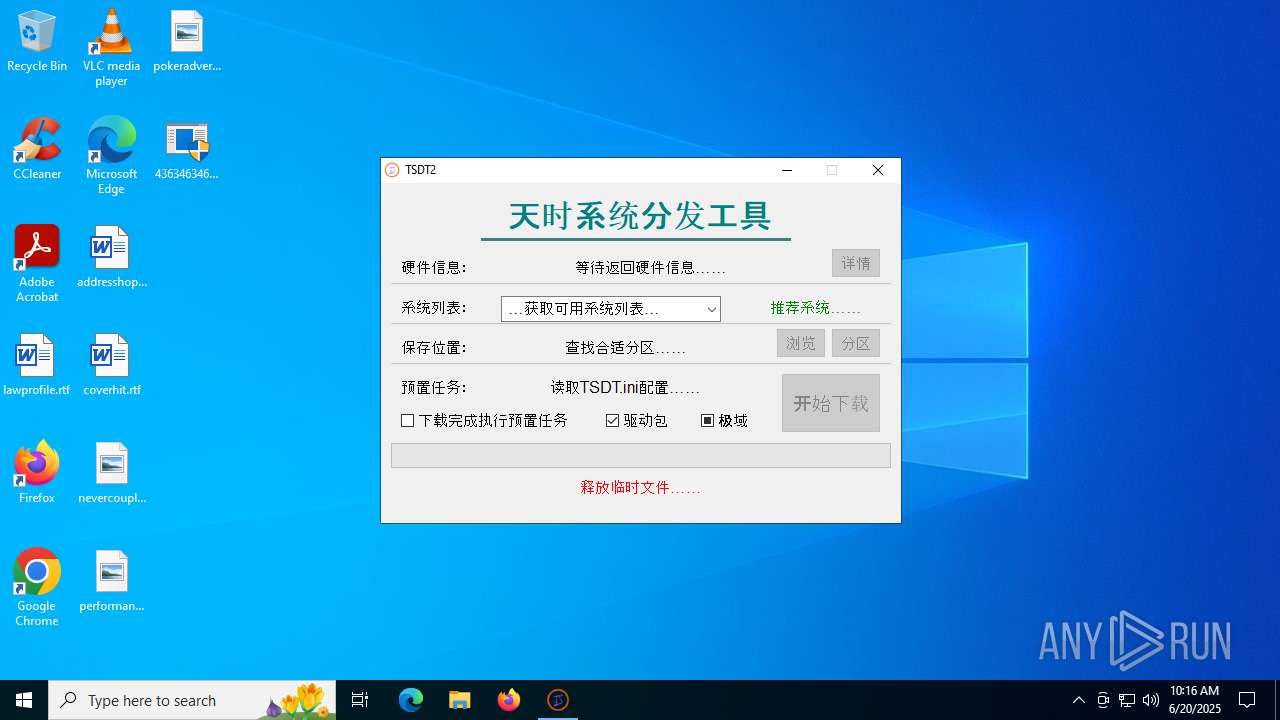Select the nevercoupl image file icon

111,473
